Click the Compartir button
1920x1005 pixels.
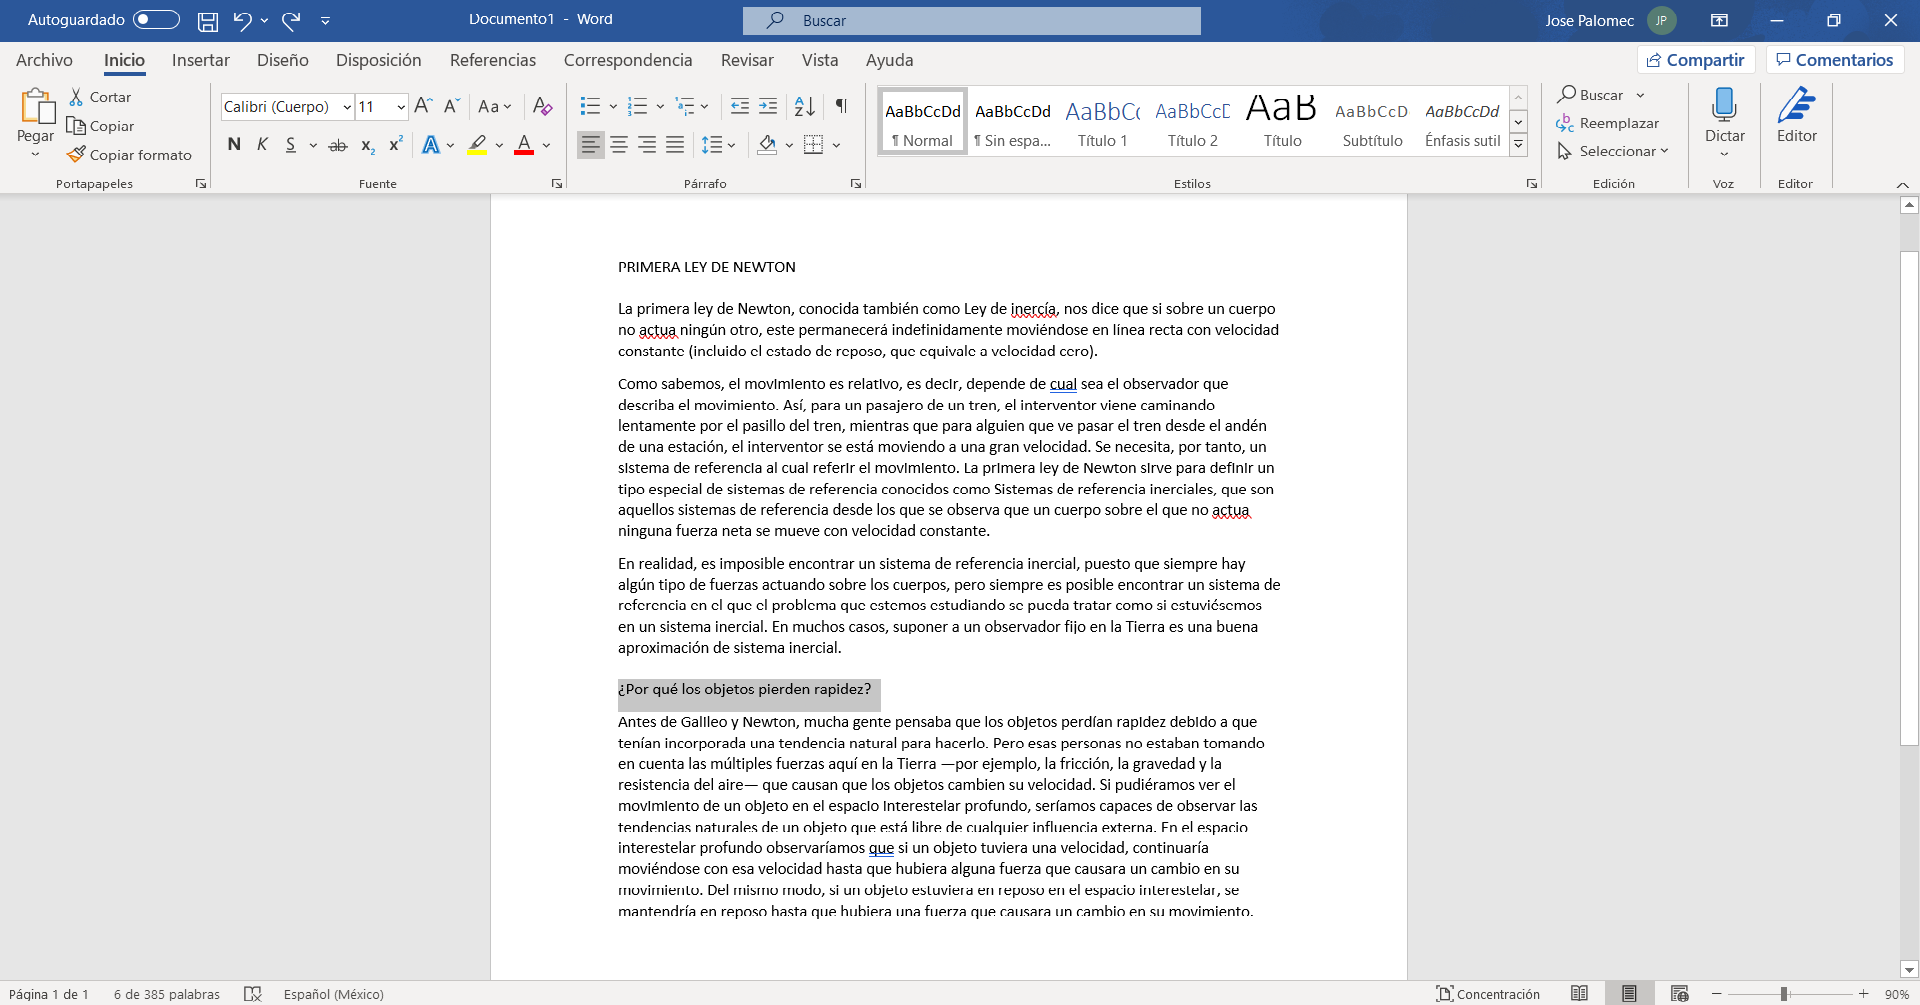click(x=1696, y=60)
